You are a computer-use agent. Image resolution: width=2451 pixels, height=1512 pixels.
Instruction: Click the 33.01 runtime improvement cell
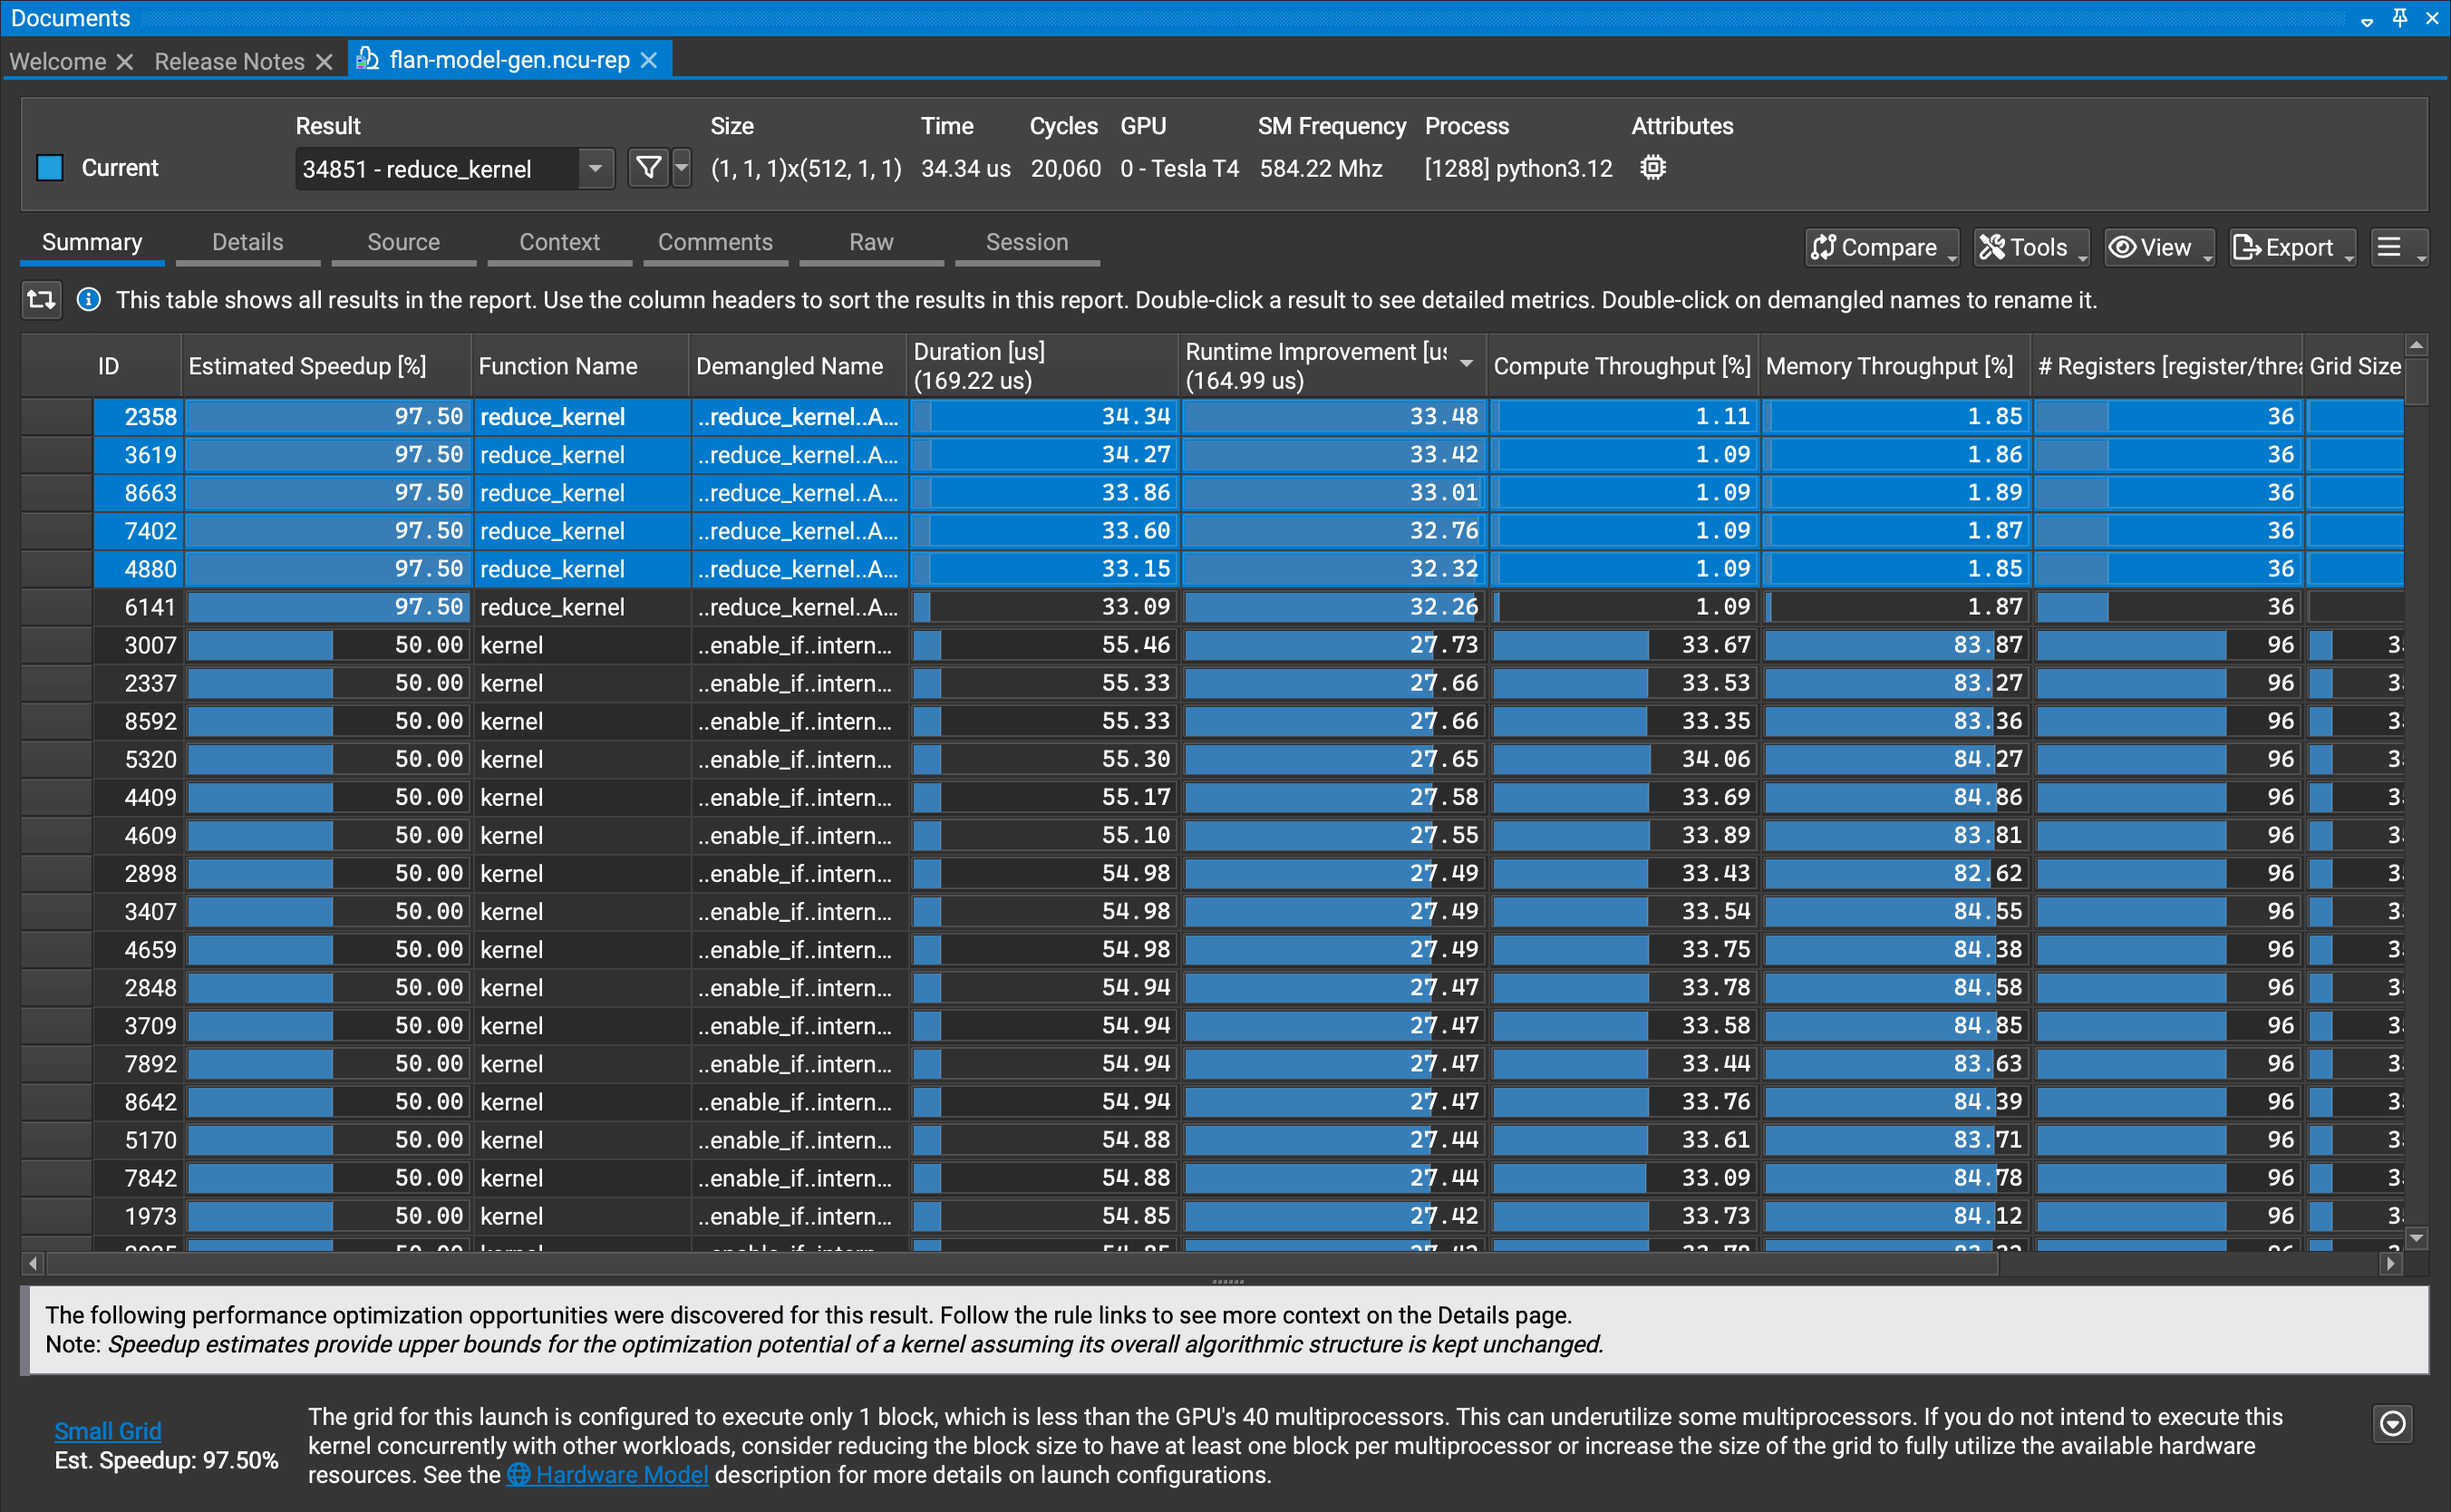coord(1333,492)
